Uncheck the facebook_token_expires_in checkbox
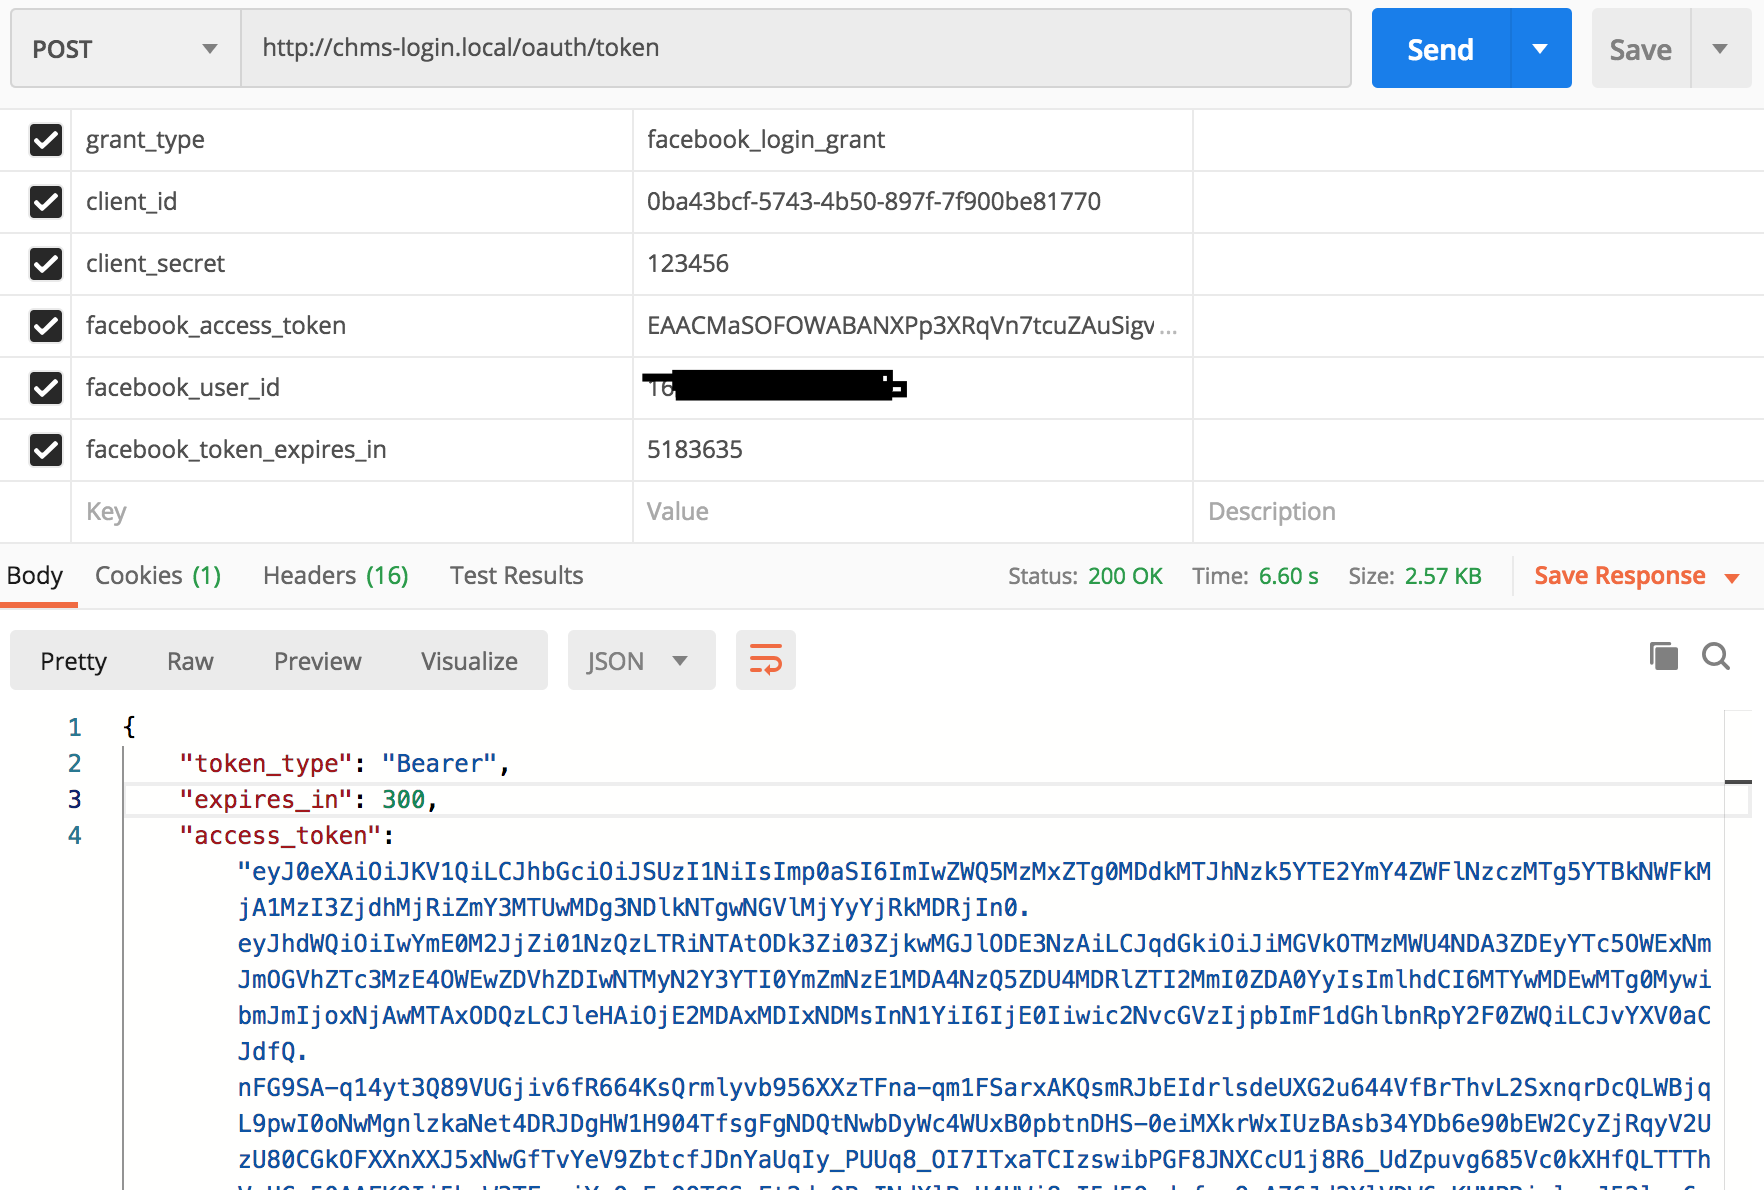 46,450
